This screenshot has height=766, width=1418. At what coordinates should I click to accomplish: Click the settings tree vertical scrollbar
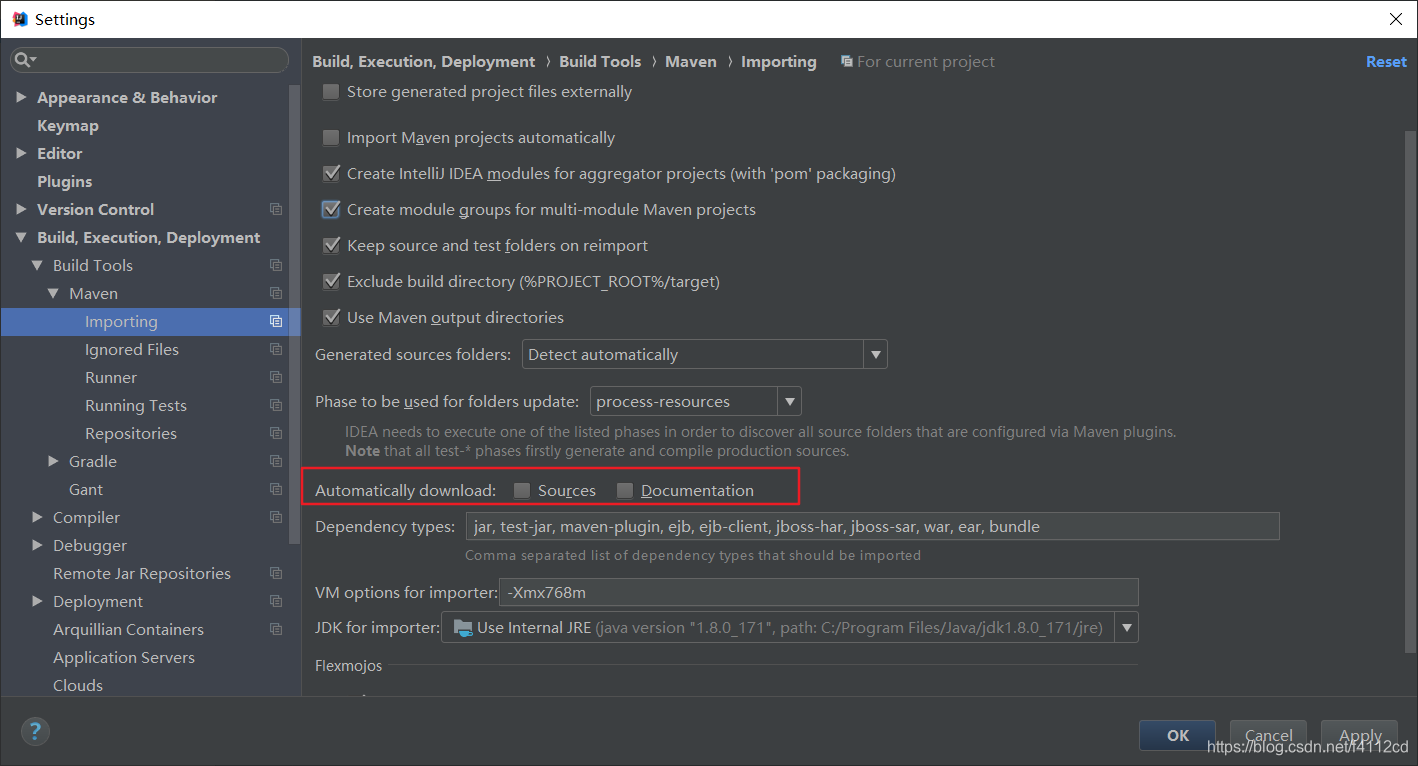tap(294, 315)
